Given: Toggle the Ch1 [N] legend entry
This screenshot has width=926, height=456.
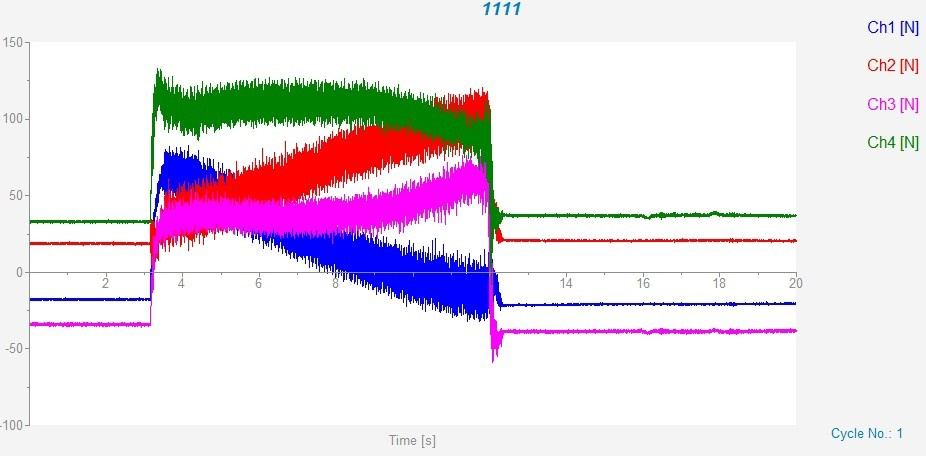Looking at the screenshot, I should (x=892, y=27).
